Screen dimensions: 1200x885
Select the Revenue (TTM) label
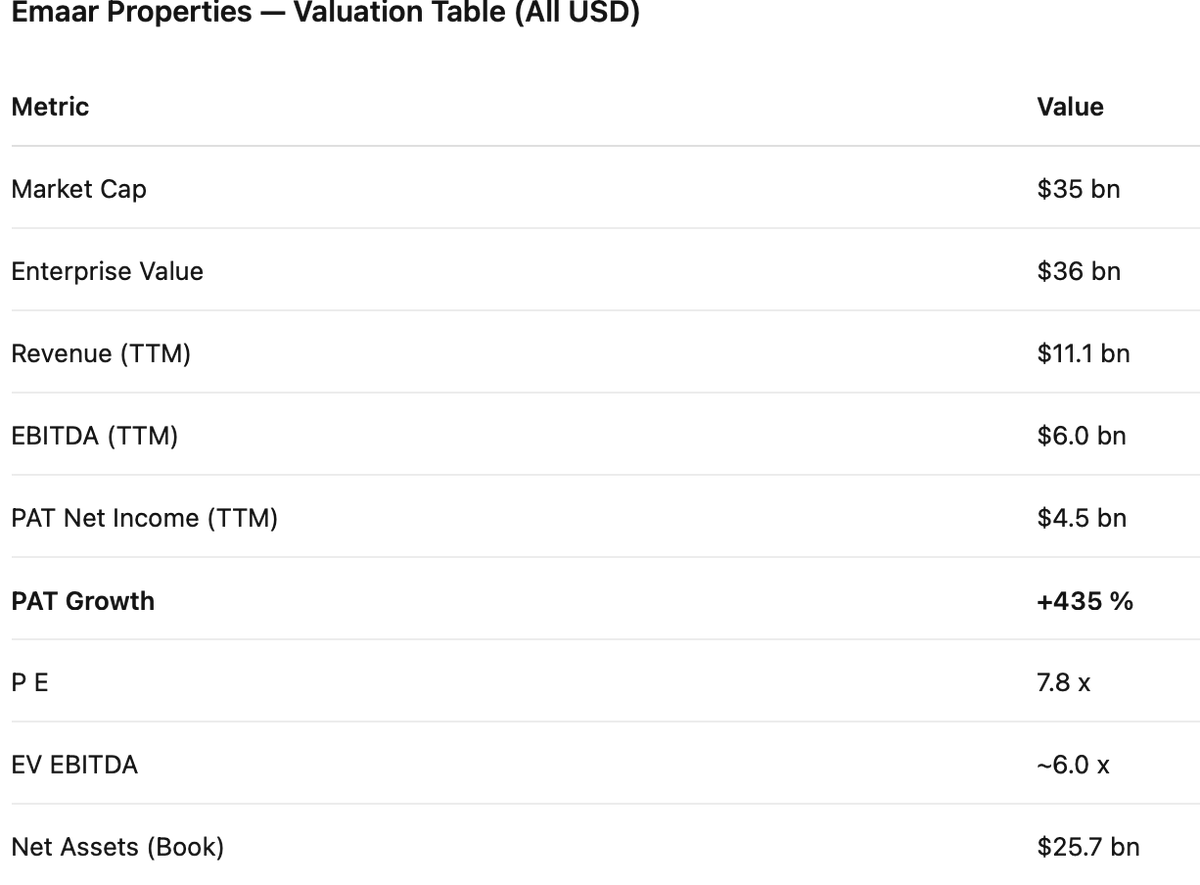[101, 354]
